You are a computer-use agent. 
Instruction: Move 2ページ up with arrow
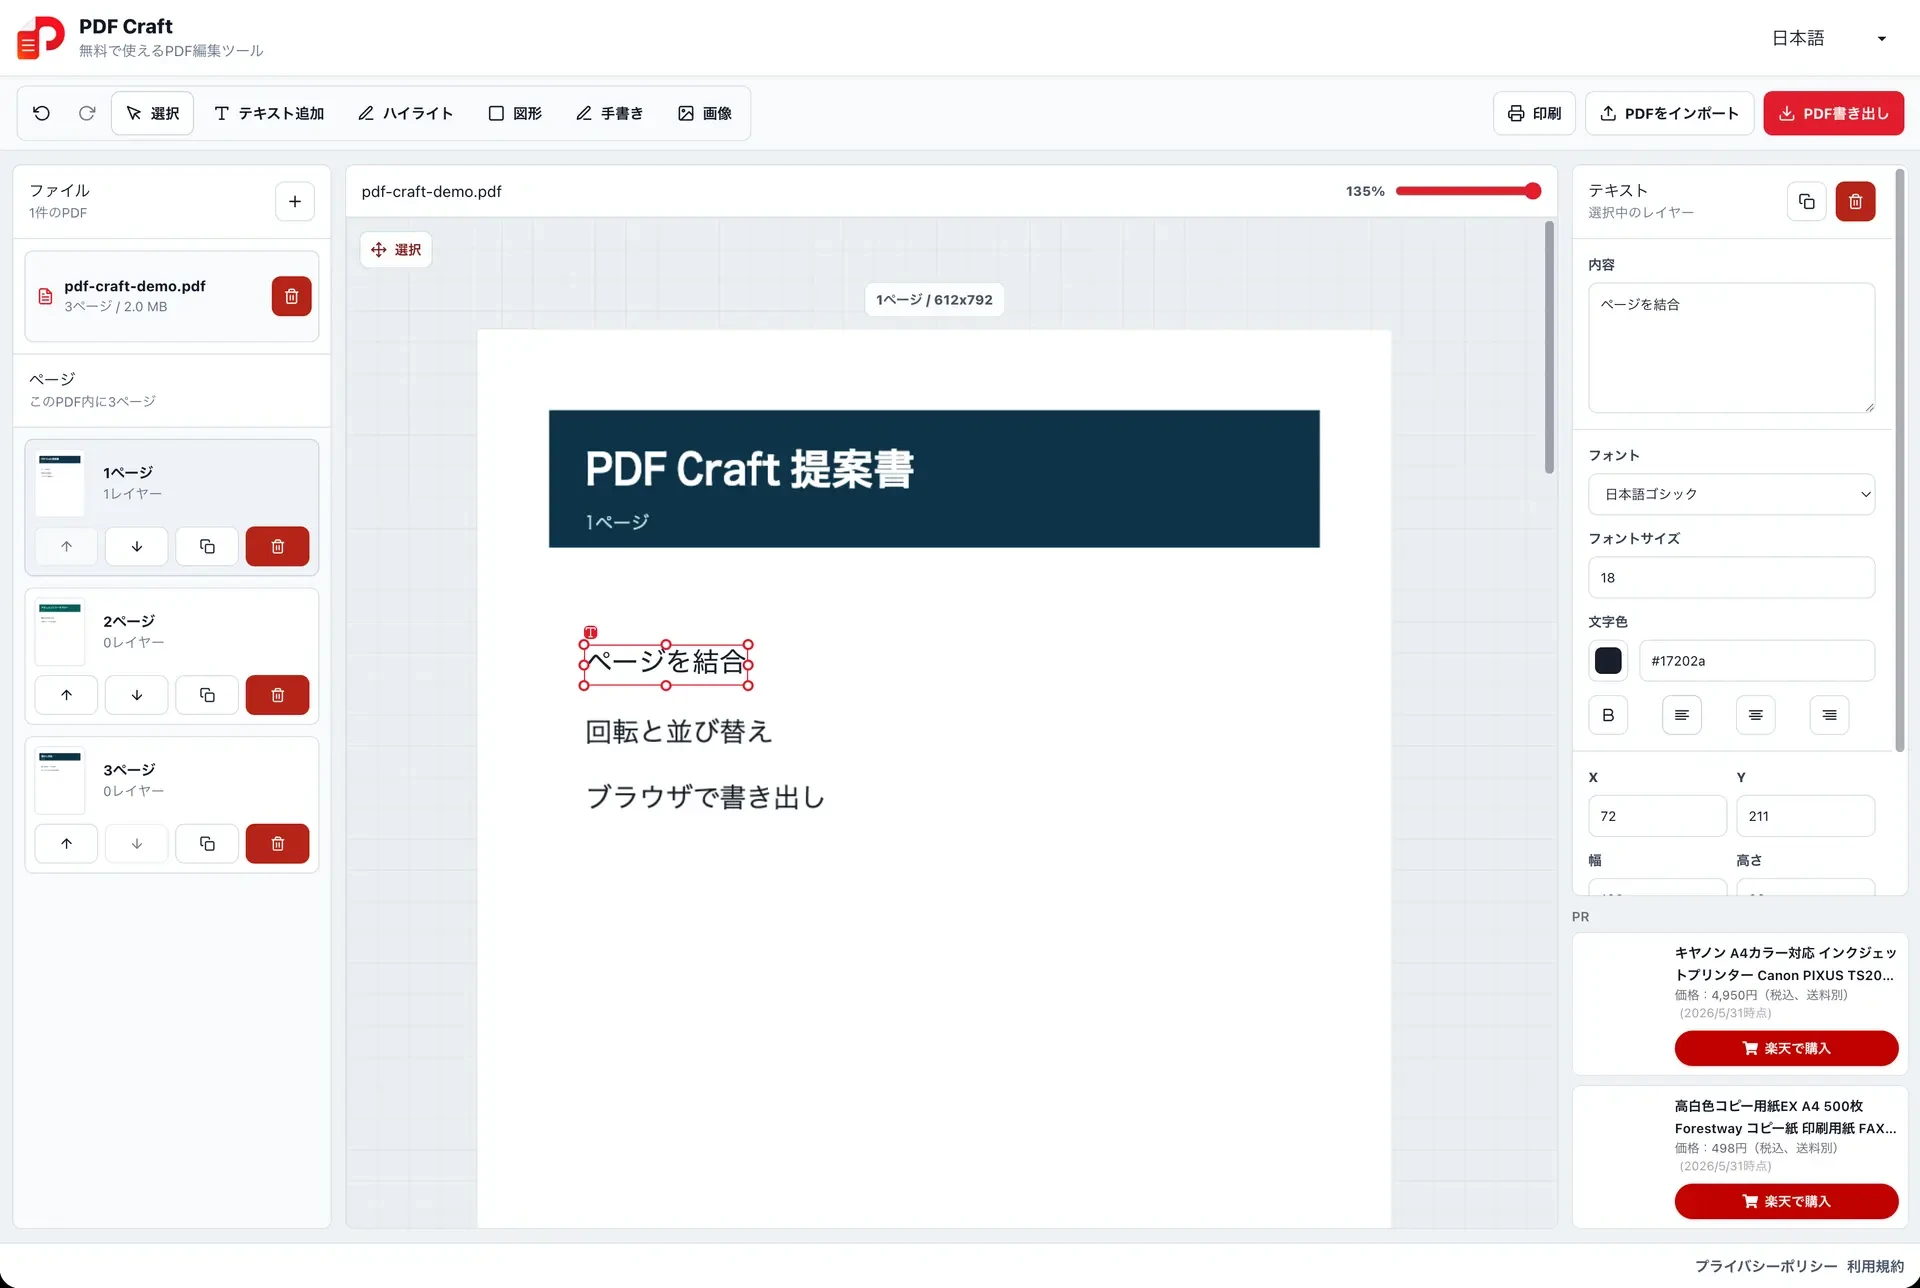[66, 695]
